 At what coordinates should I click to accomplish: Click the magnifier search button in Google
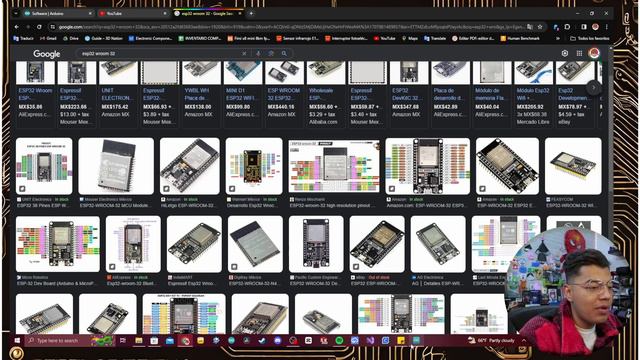tap(284, 53)
